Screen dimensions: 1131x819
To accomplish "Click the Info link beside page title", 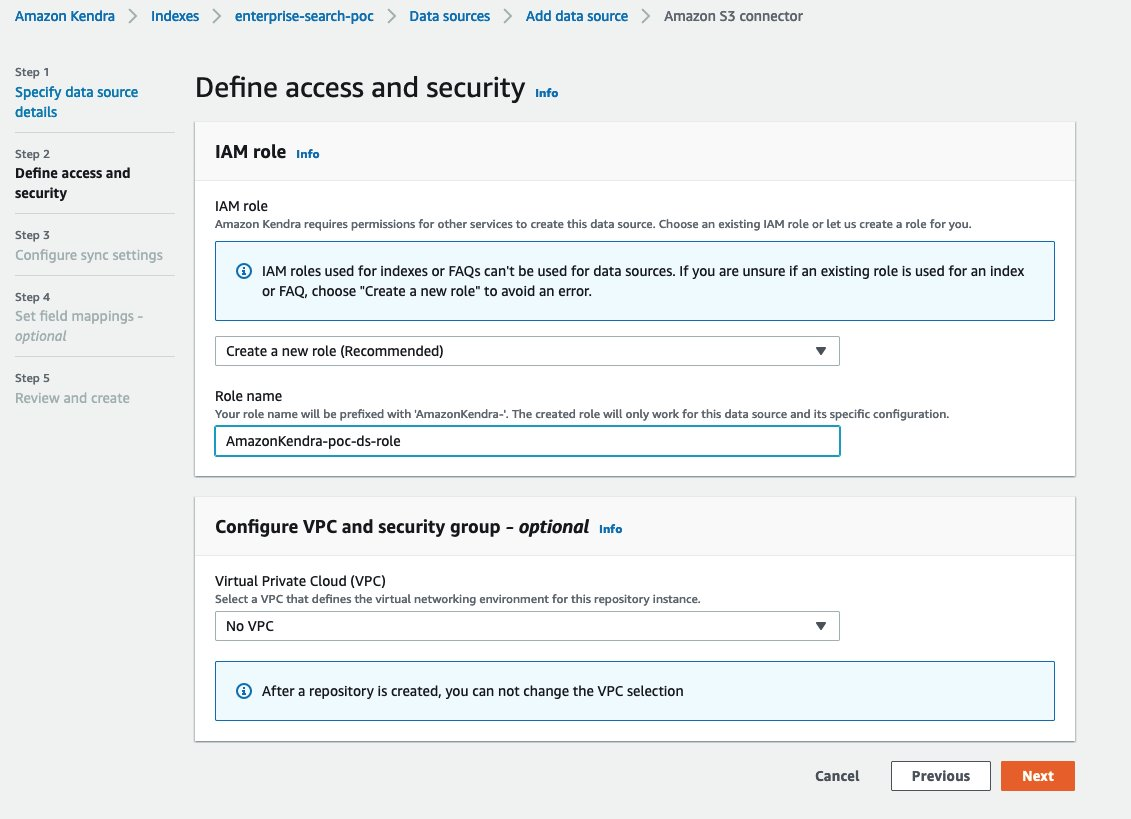I will [546, 93].
